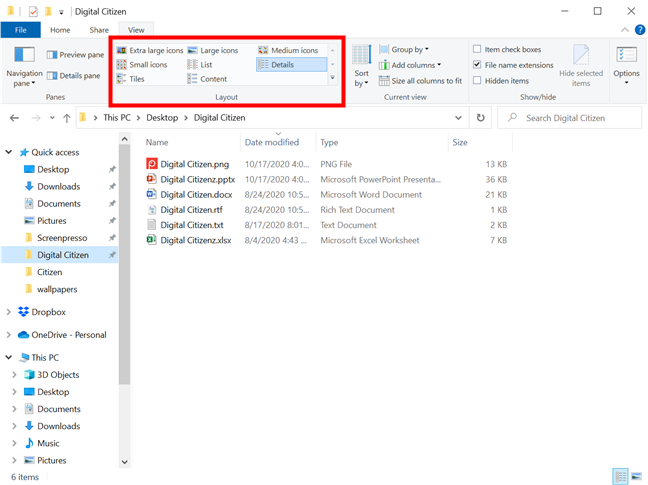Click Desktop in address bar
Viewport: 648px width, 485px height.
[162, 118]
